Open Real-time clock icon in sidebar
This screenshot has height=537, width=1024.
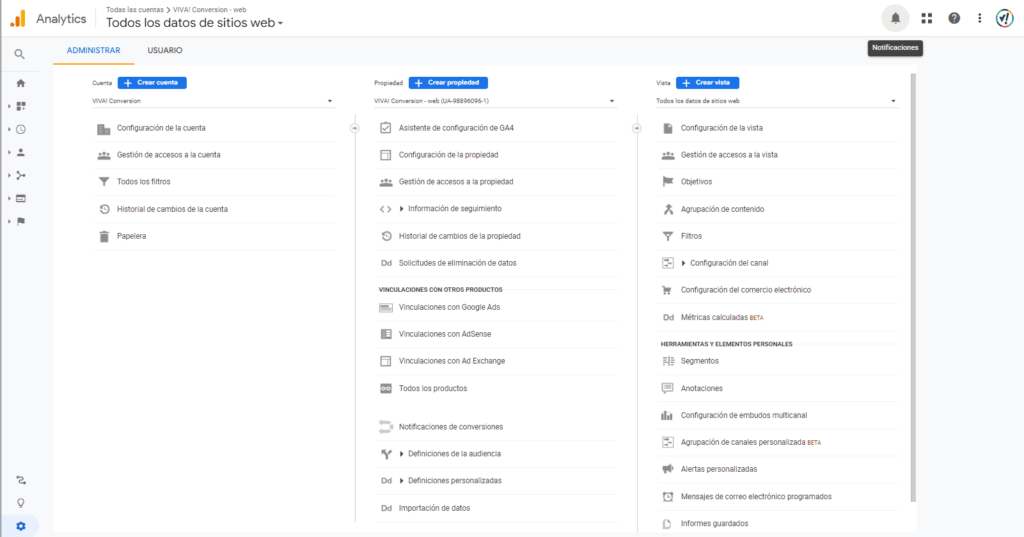[x=21, y=129]
